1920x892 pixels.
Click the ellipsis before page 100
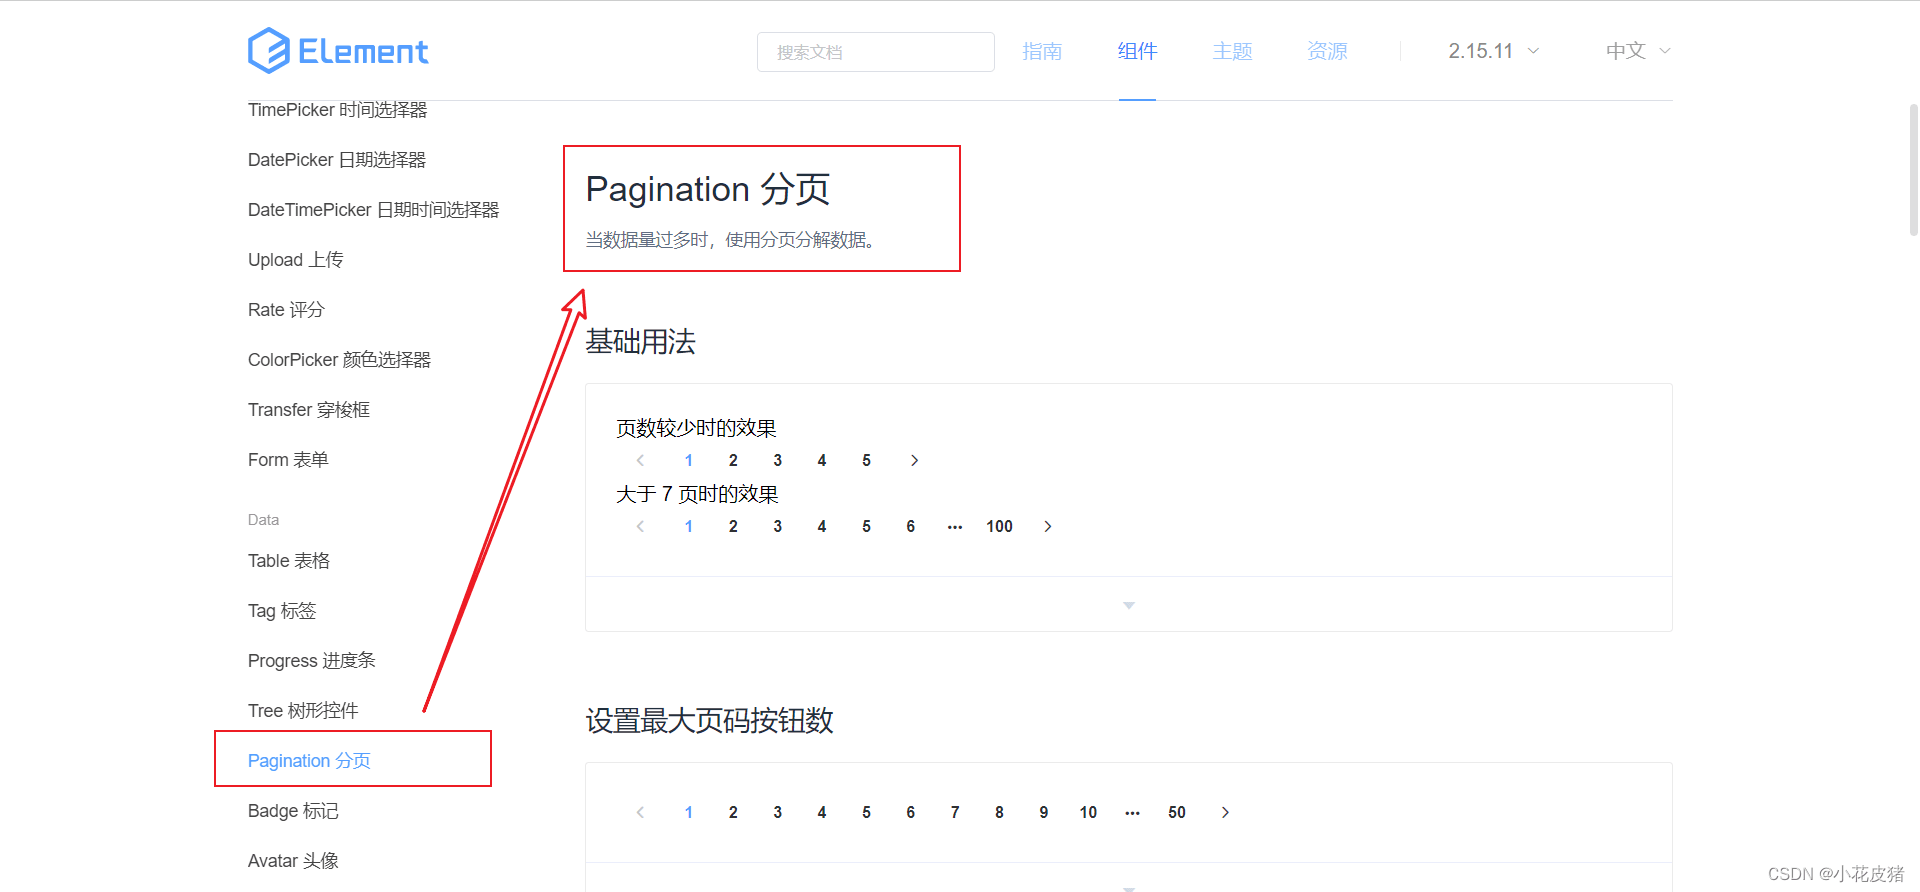point(955,526)
